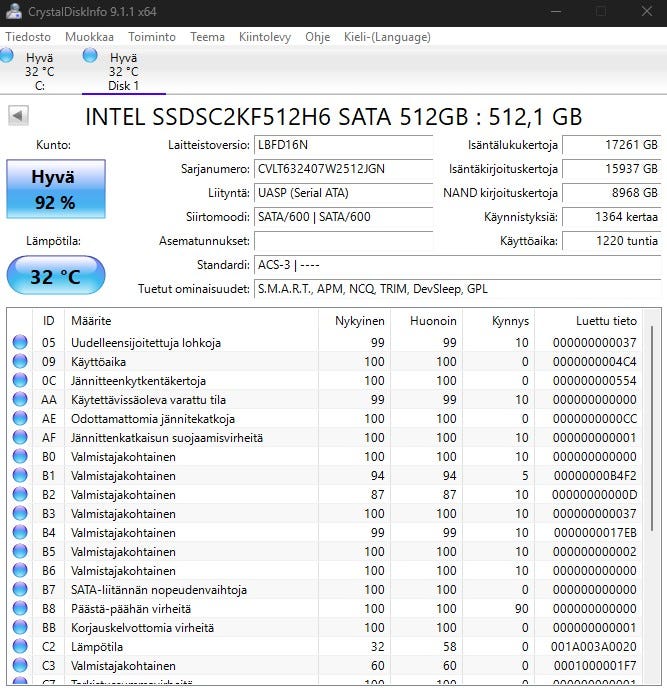
Task: Click the 32 °C temperature button
Action: 55,276
